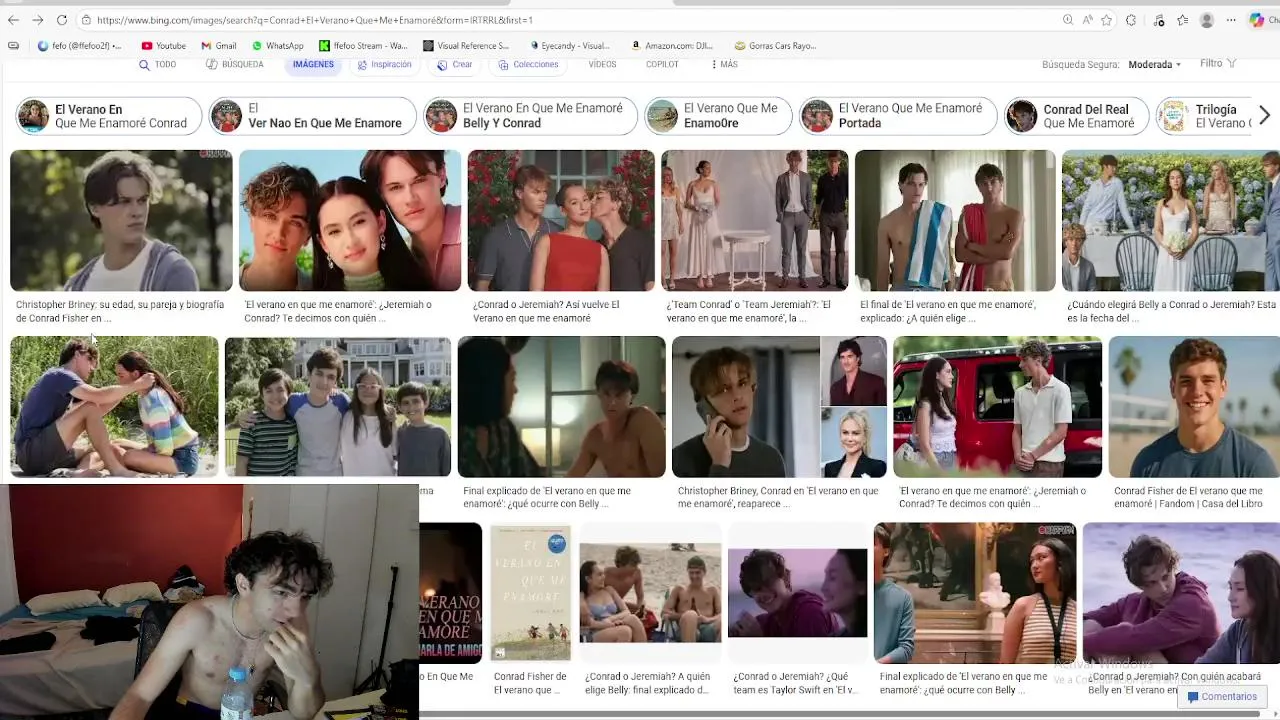The width and height of the screenshot is (1280, 720).
Task: Select 'Ver Nao En Que Me Enamore' chip
Action: [313, 116]
